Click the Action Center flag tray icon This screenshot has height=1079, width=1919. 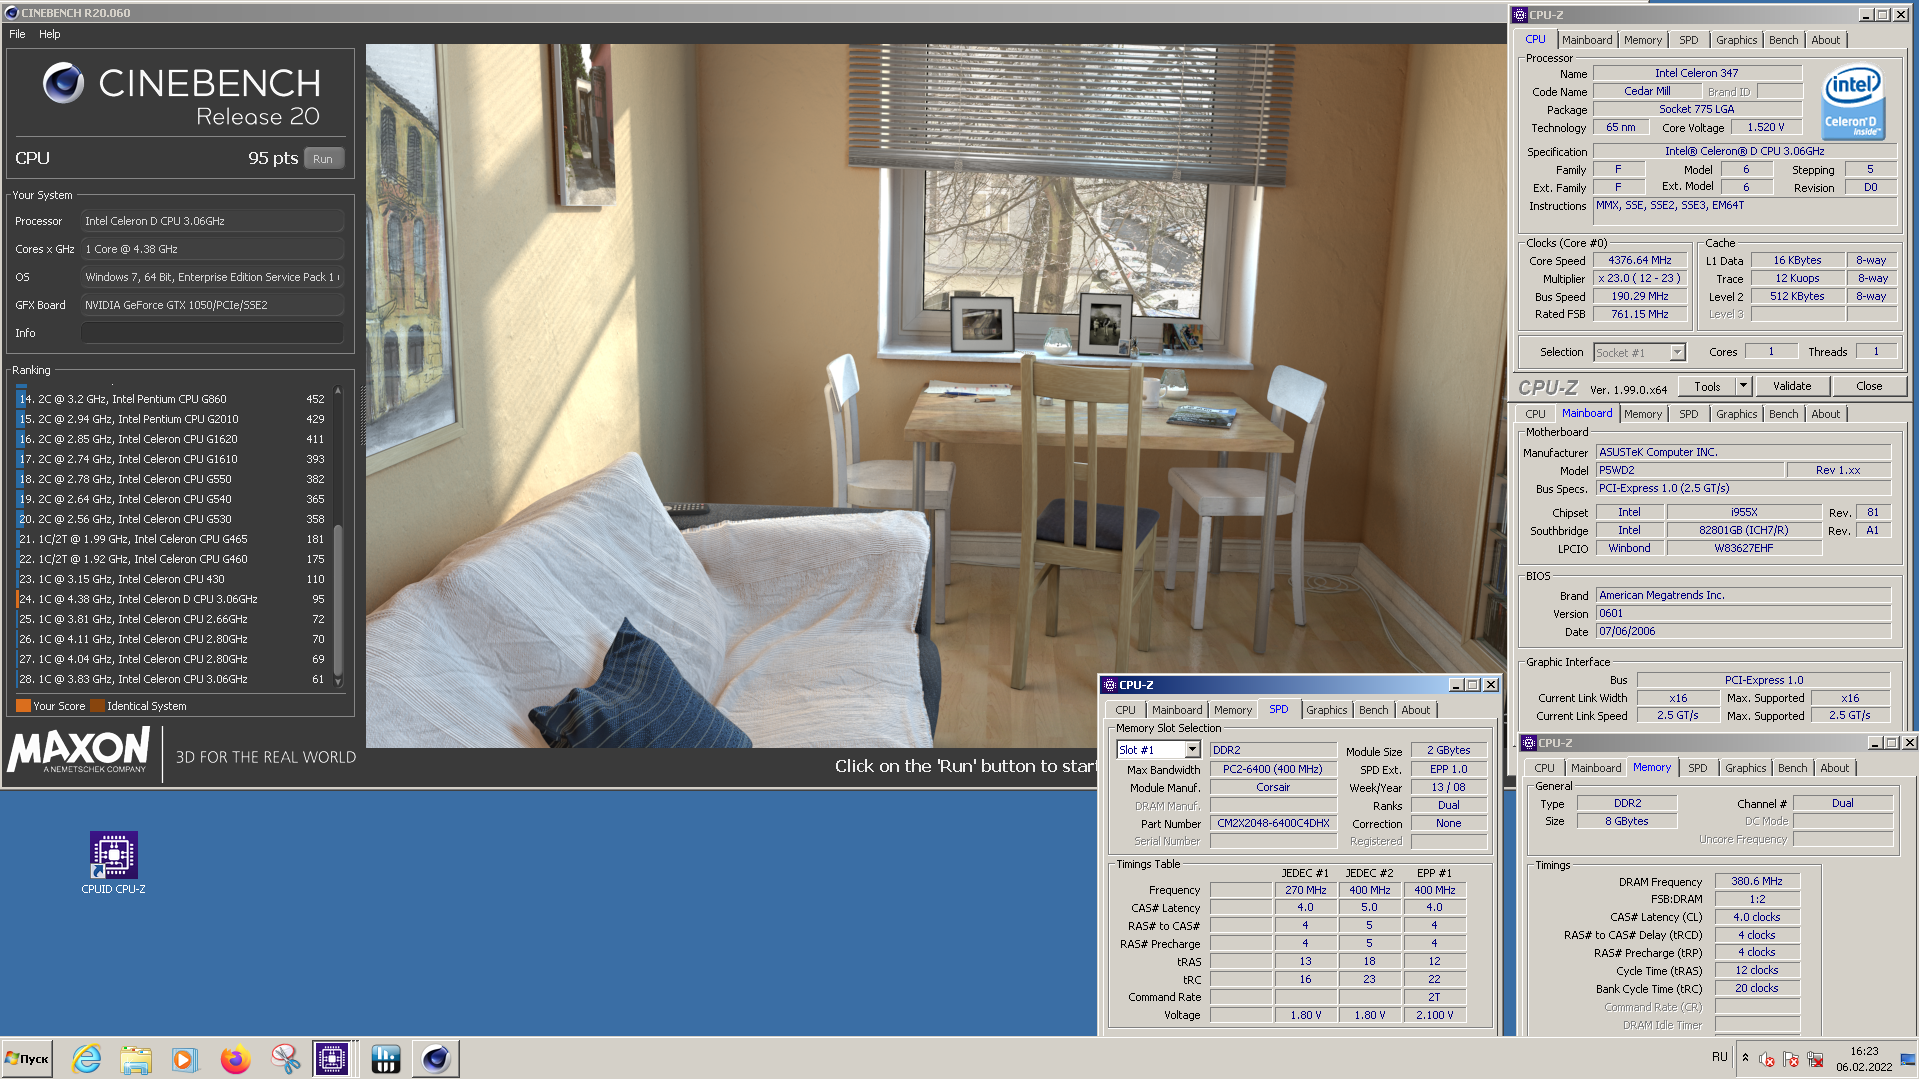[1790, 1059]
